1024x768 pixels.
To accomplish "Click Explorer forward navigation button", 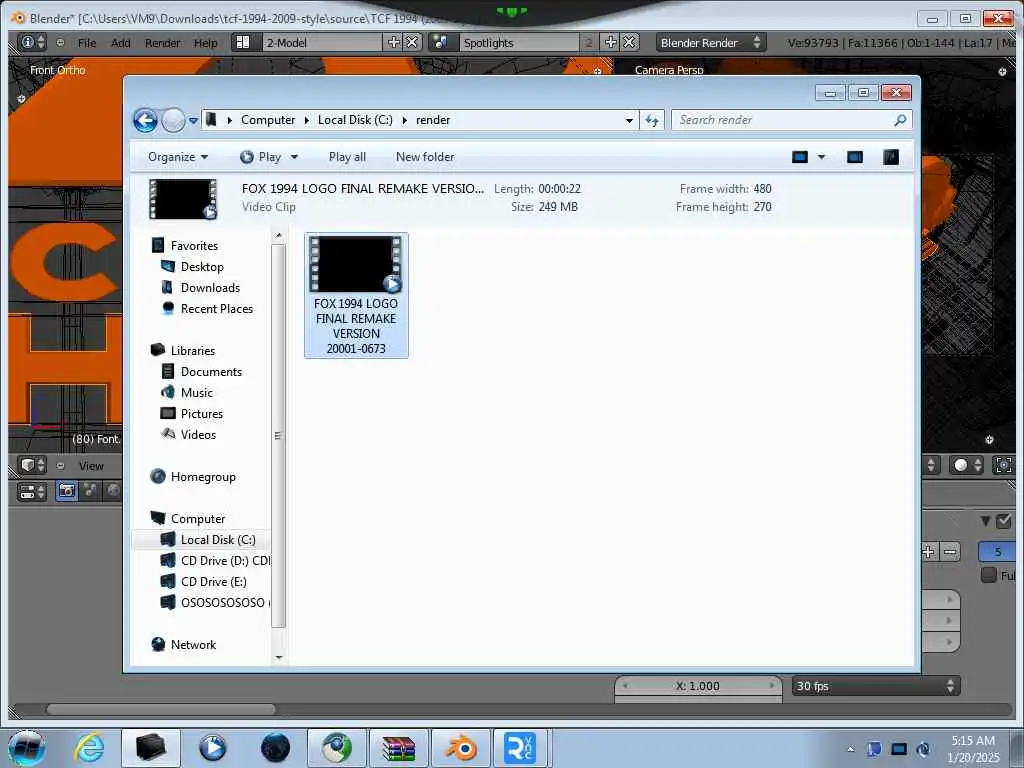I will 173,120.
